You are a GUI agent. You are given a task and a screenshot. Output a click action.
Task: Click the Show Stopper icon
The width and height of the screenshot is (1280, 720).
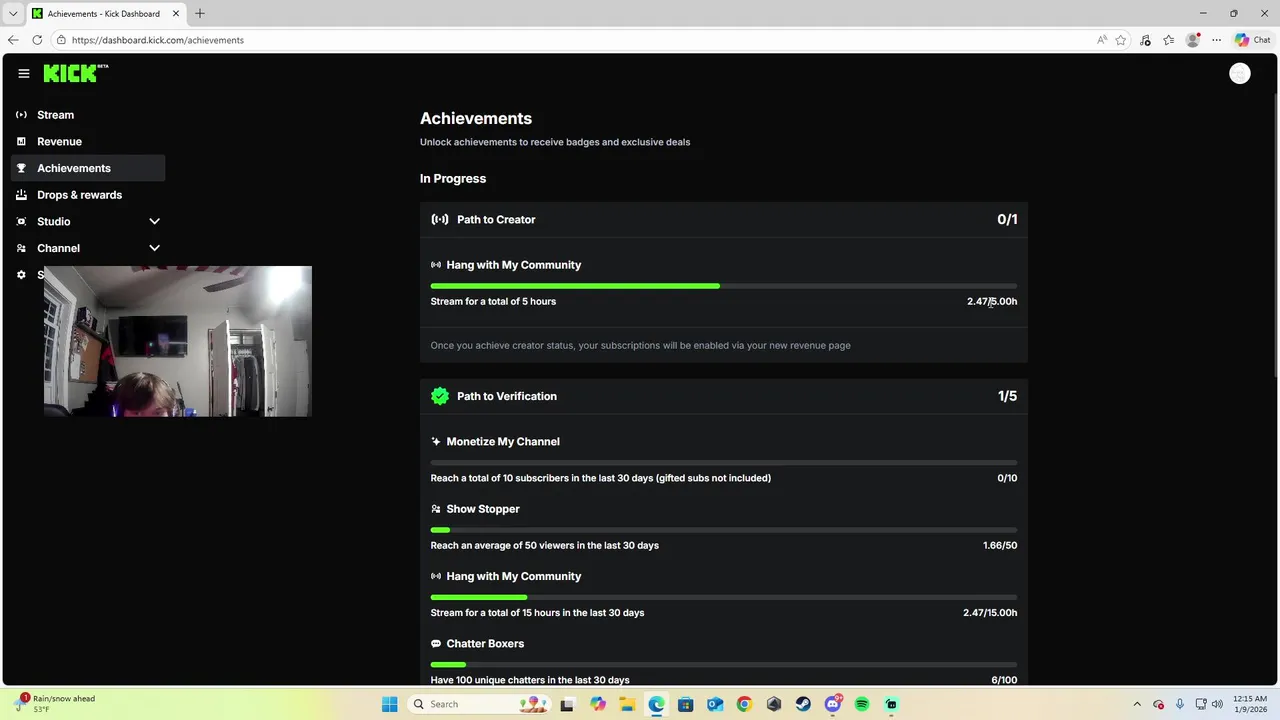point(436,509)
